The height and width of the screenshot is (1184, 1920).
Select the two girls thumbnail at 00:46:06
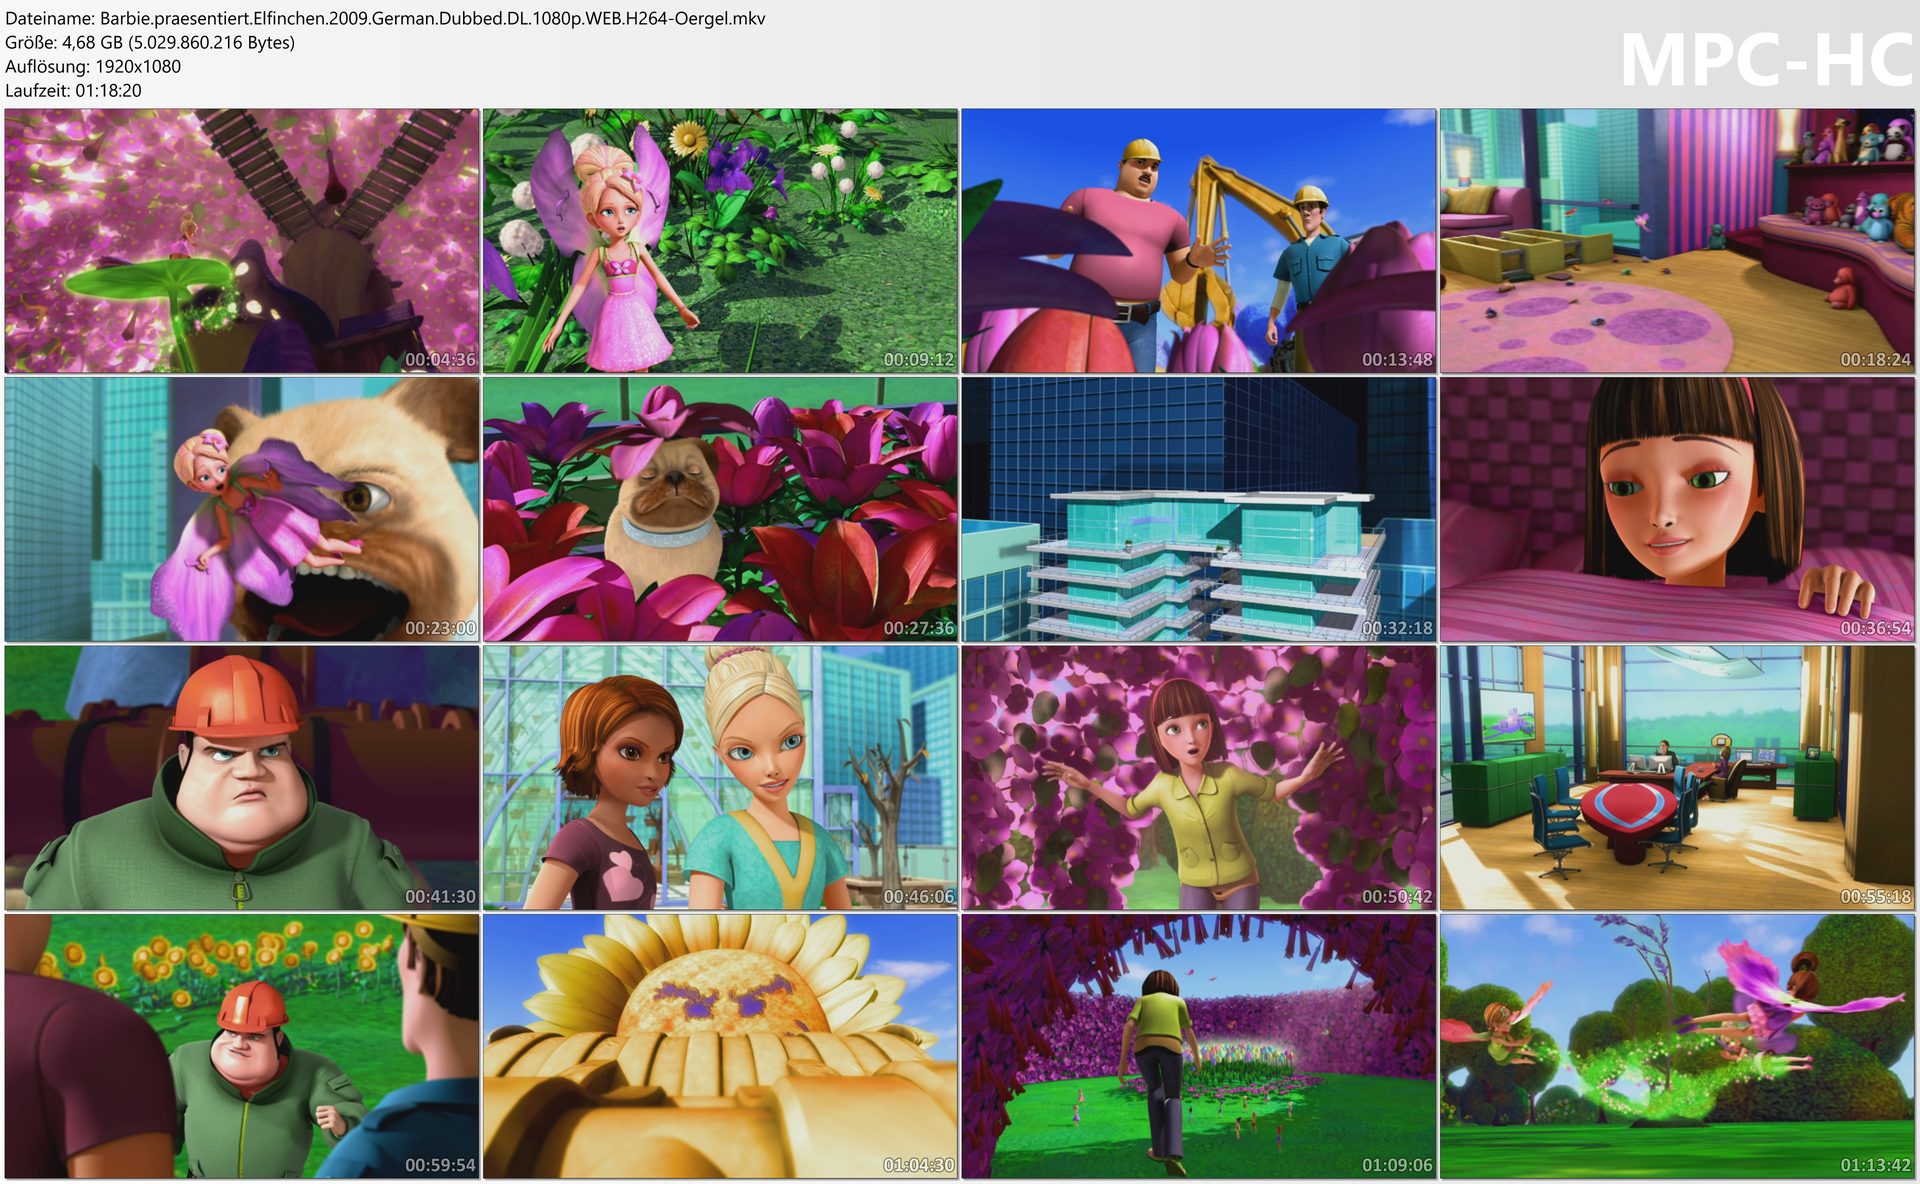pyautogui.click(x=720, y=777)
